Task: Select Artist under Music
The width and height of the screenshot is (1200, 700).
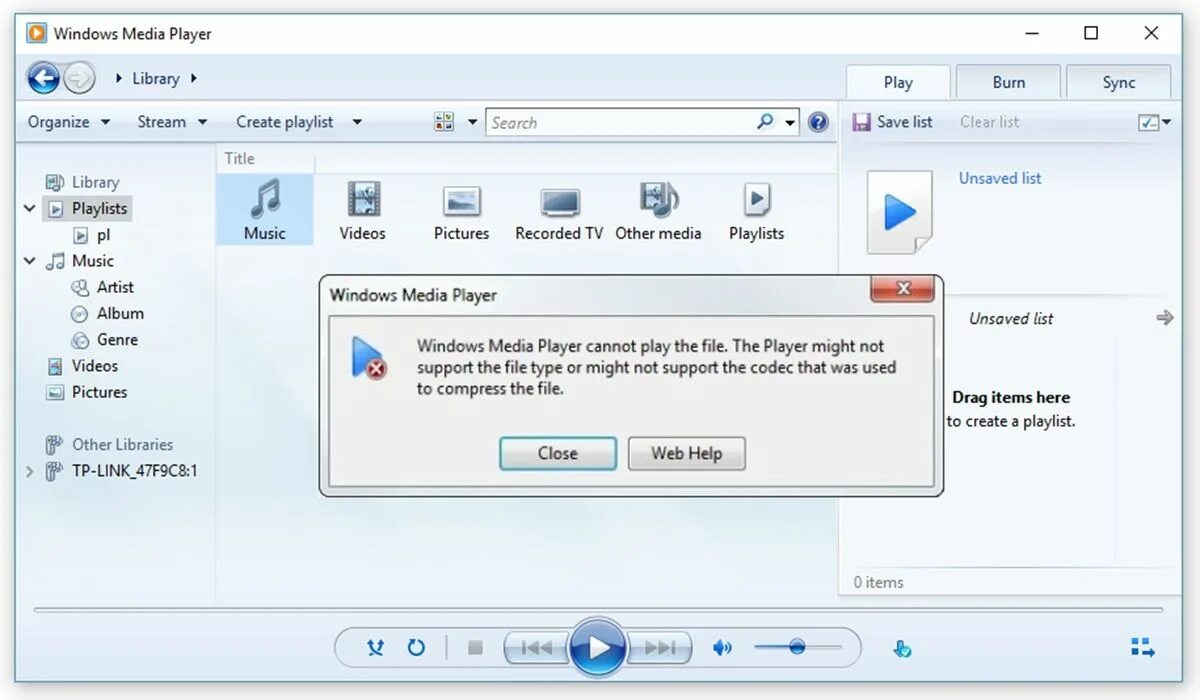Action: (x=103, y=287)
